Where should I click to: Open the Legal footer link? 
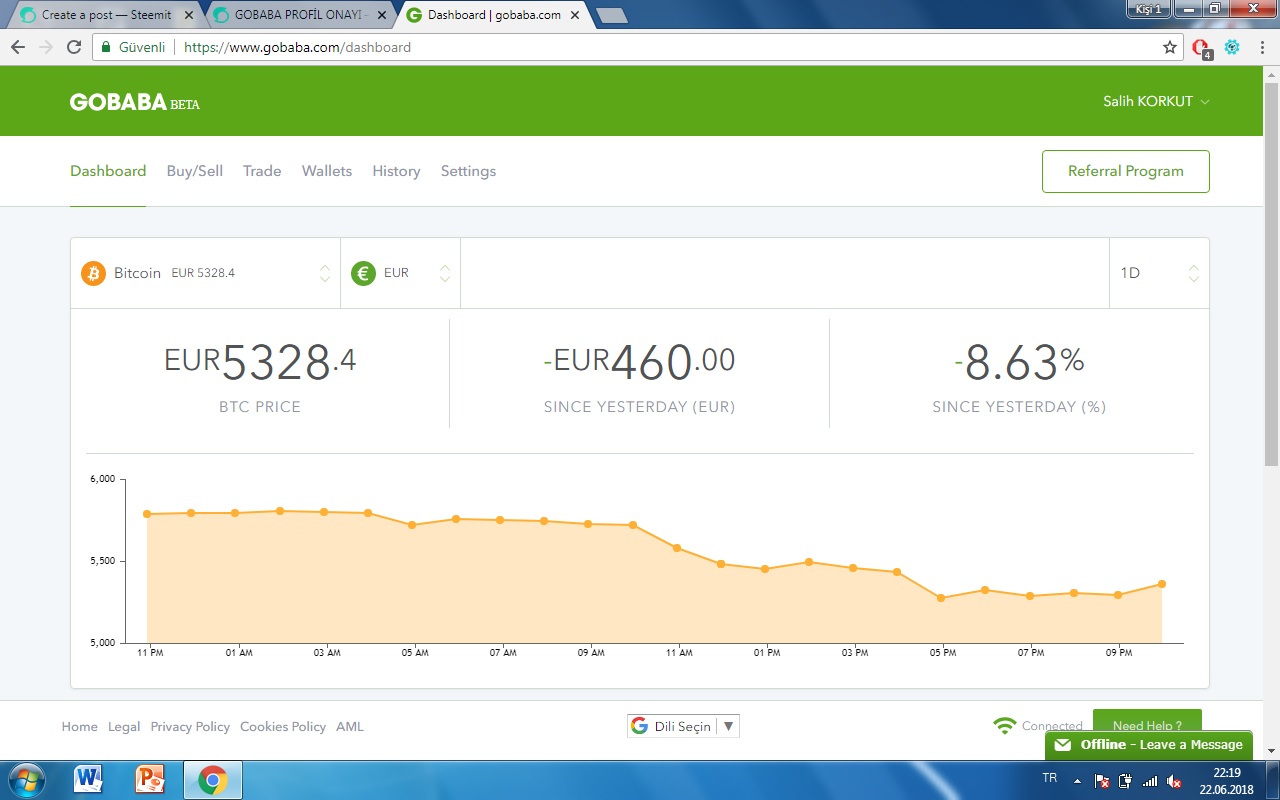(124, 727)
